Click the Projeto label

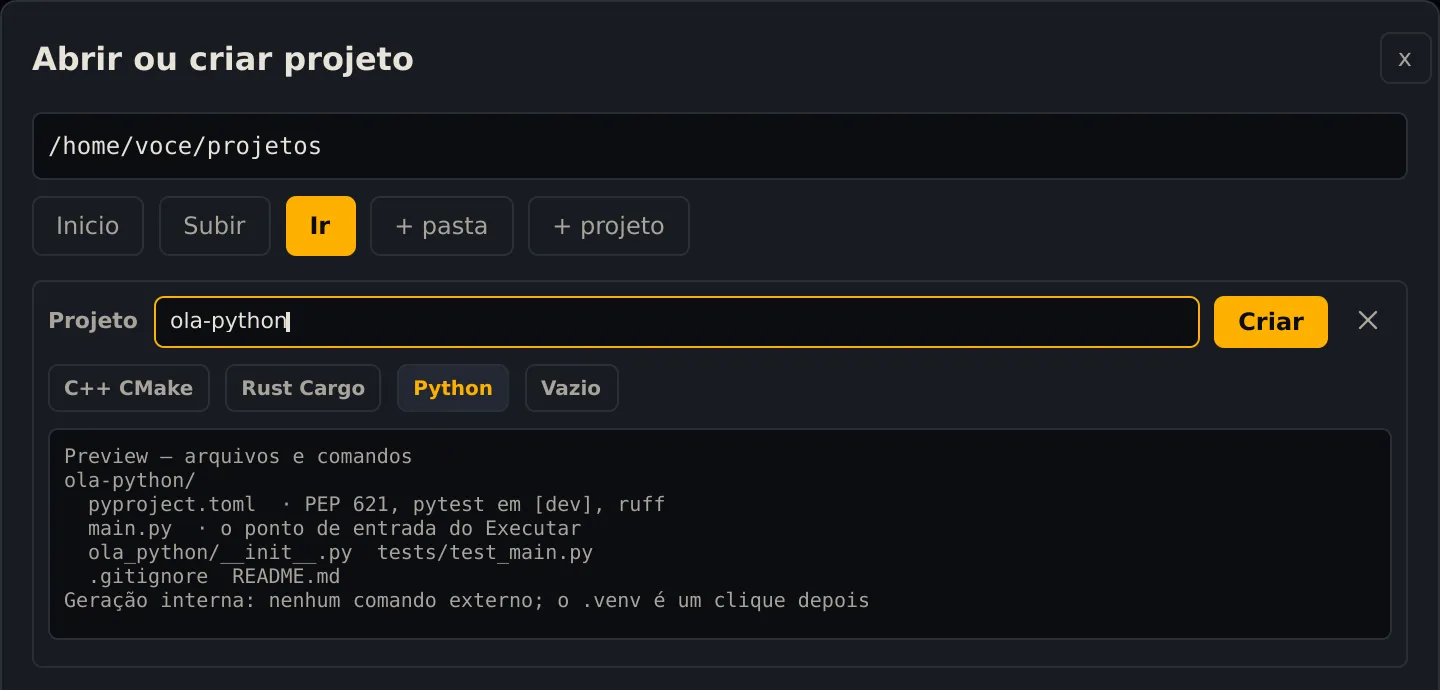(x=93, y=321)
